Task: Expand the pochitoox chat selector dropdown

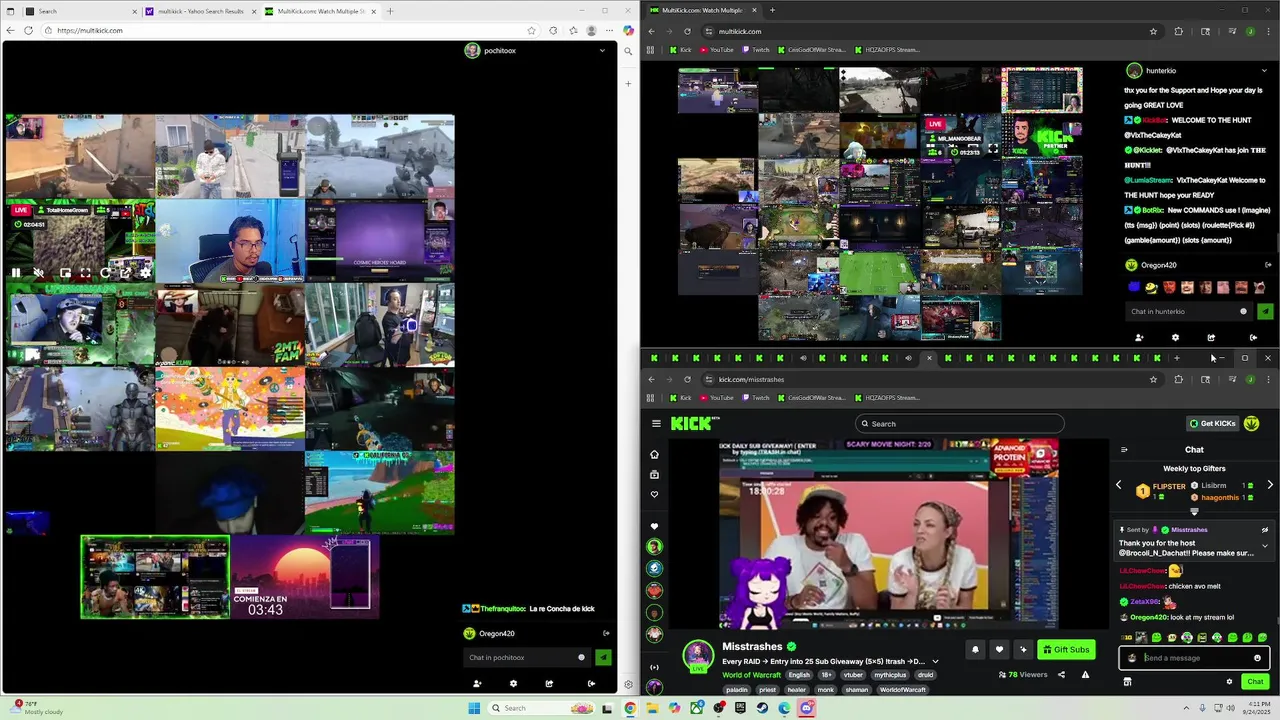Action: click(602, 50)
